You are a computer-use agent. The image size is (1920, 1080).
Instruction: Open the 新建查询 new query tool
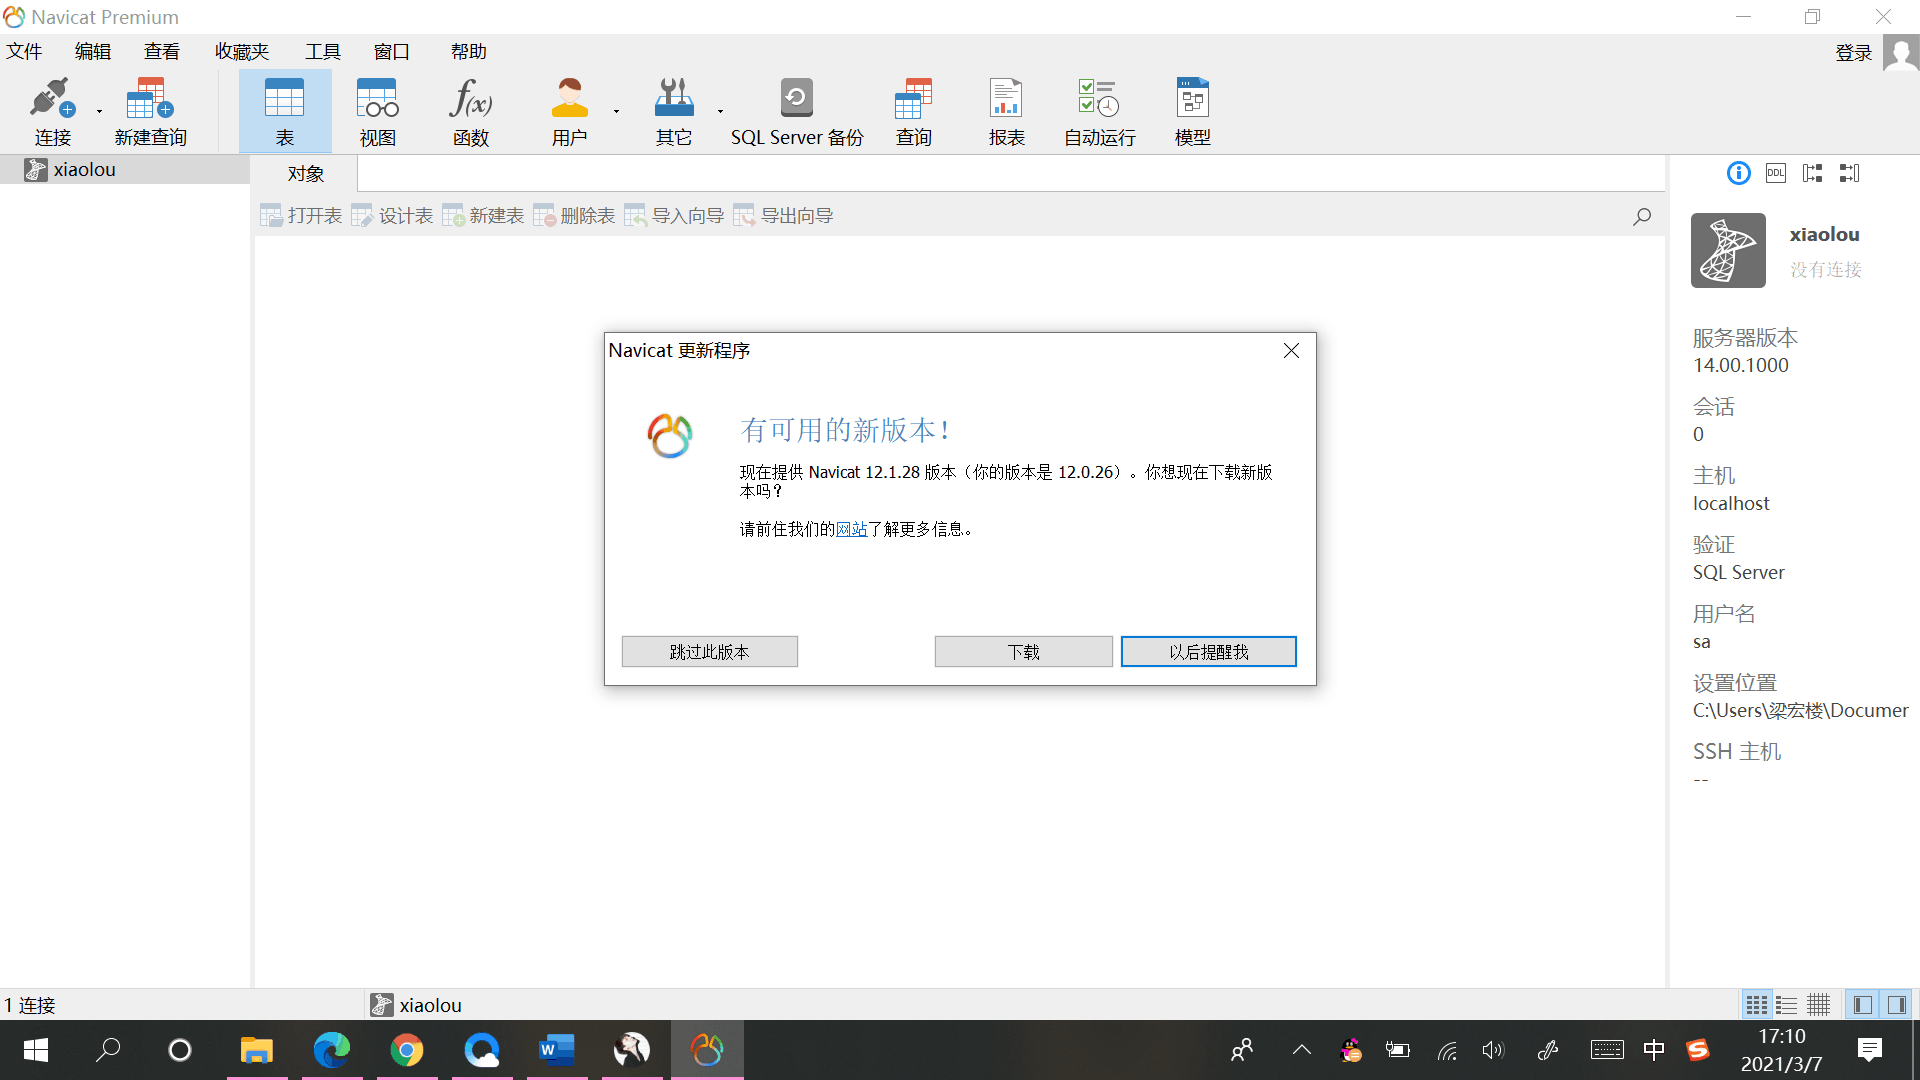coord(151,111)
